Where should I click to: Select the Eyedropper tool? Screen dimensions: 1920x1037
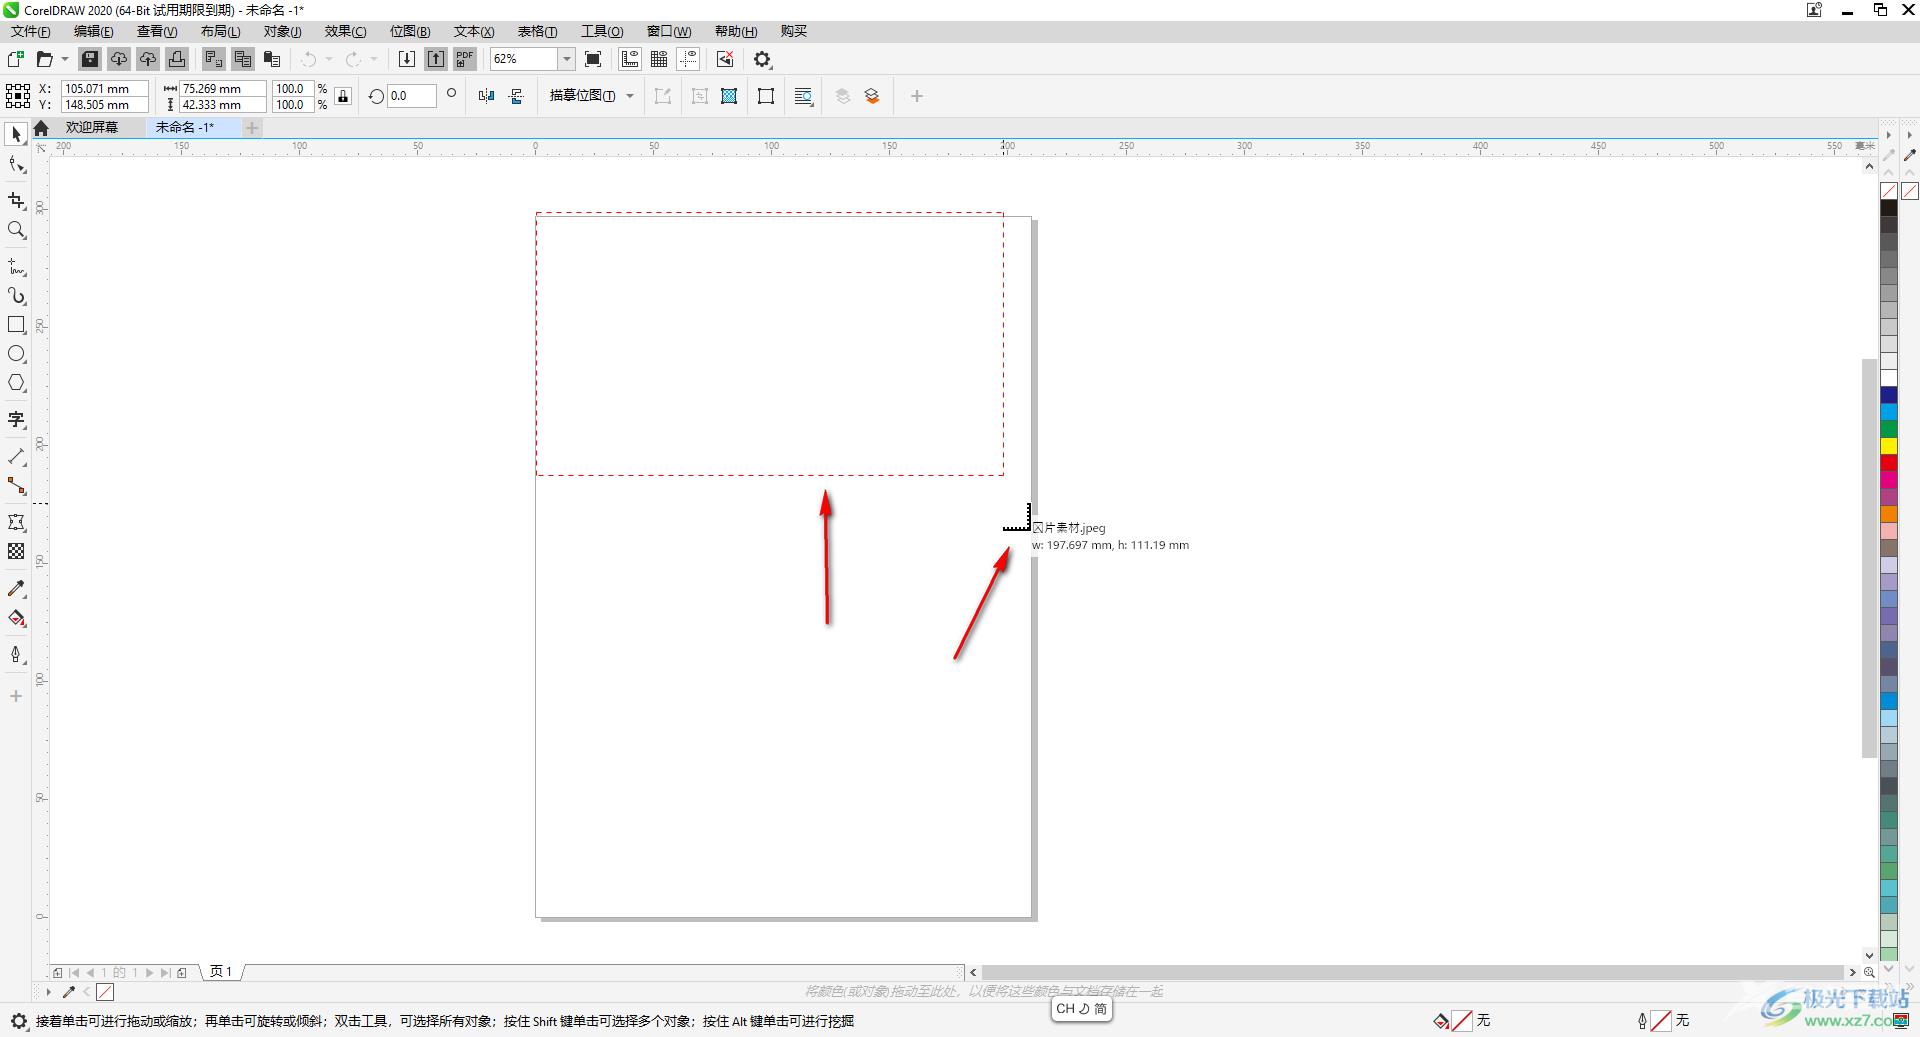[x=16, y=589]
